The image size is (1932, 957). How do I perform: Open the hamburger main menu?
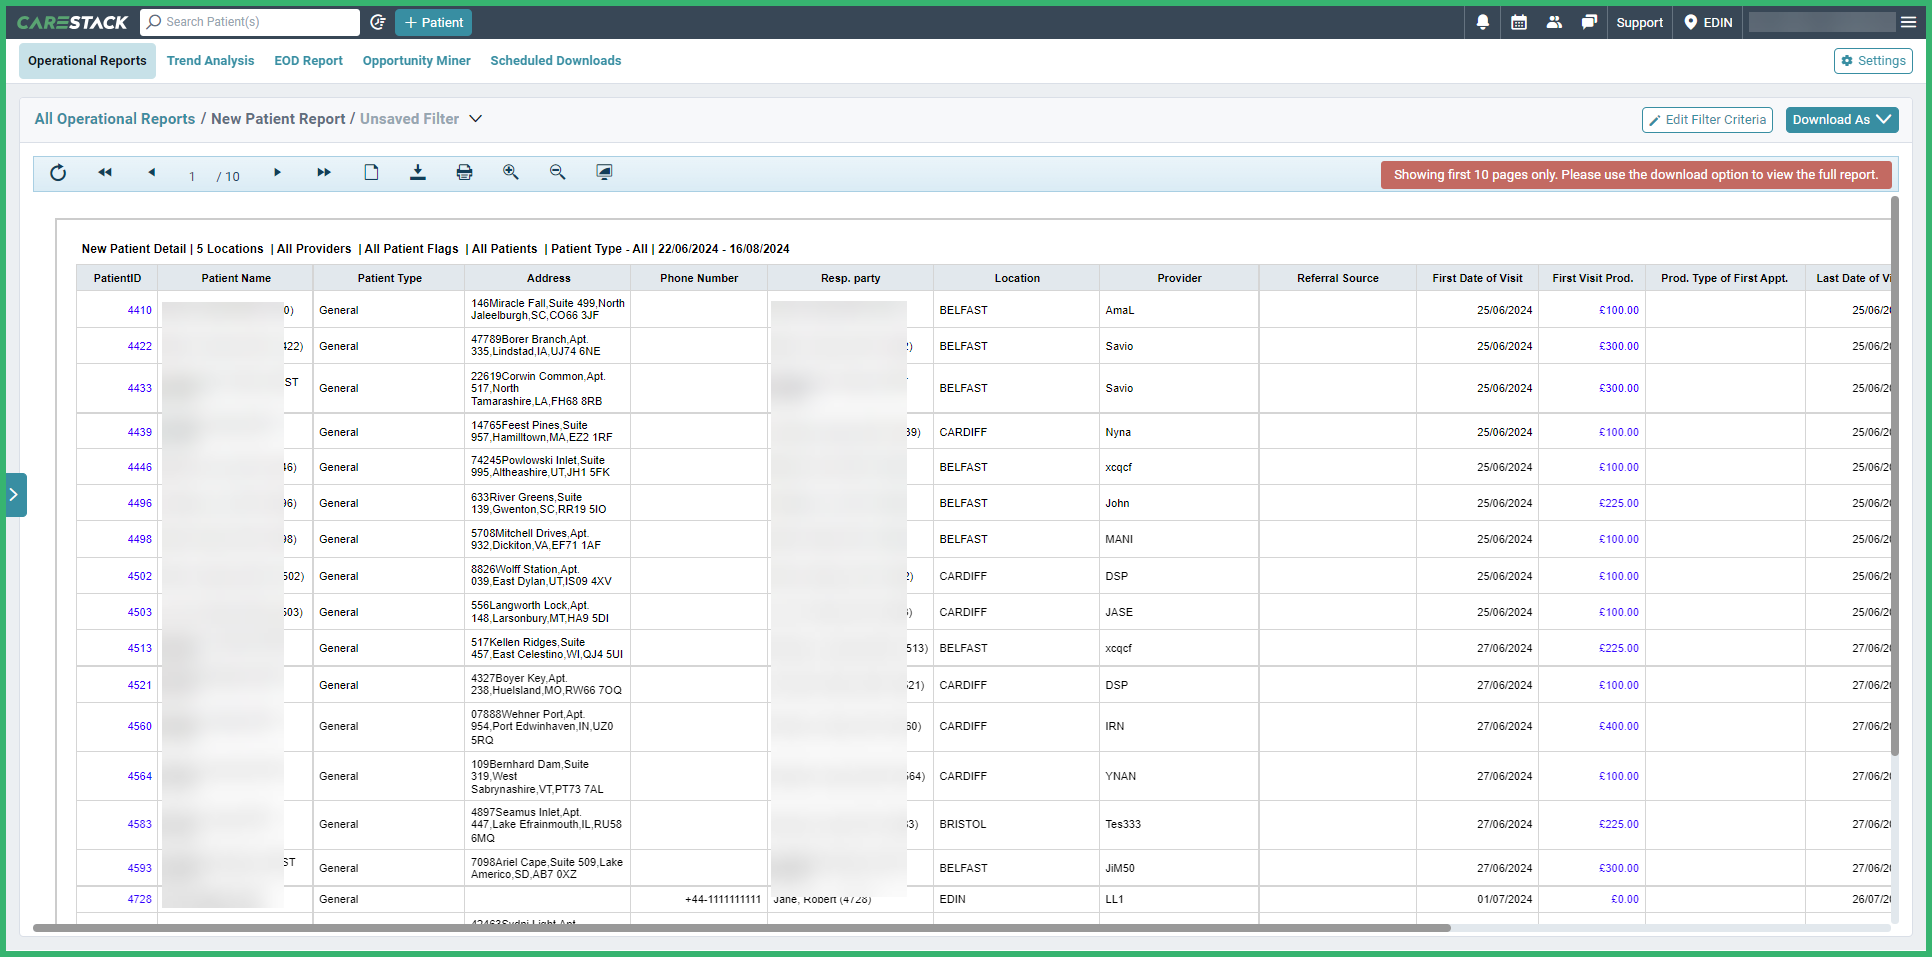click(x=1908, y=22)
